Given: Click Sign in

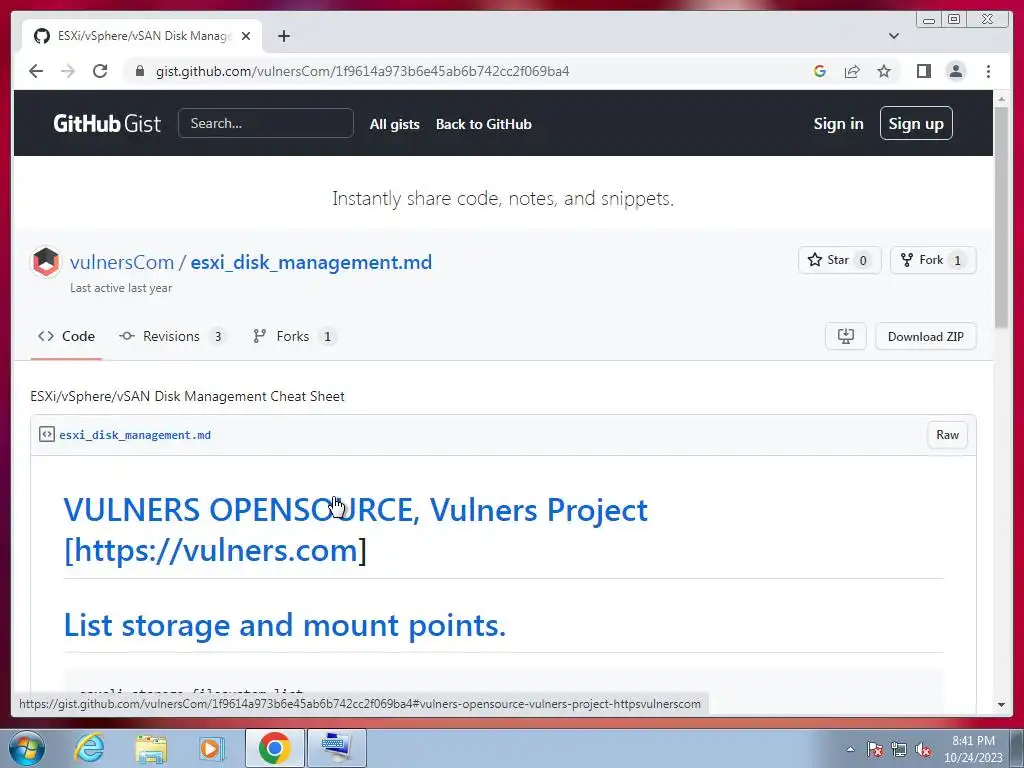Looking at the screenshot, I should pyautogui.click(x=838, y=123).
